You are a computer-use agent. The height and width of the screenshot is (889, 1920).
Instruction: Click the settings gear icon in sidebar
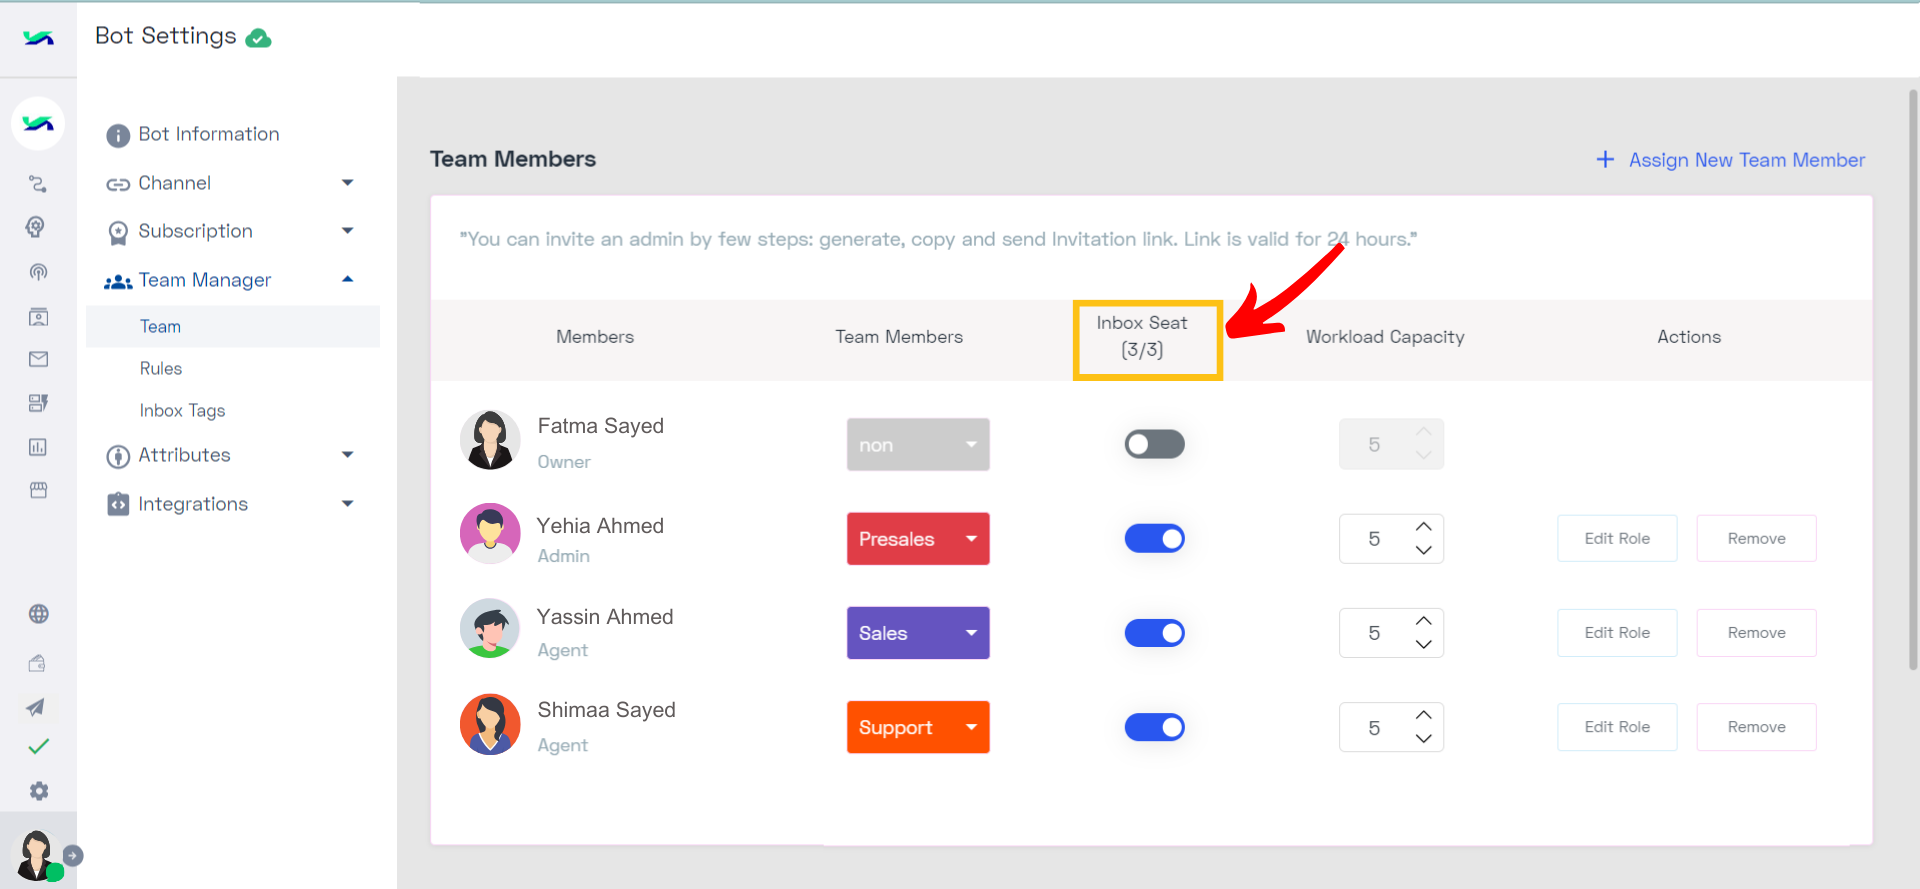point(39,791)
